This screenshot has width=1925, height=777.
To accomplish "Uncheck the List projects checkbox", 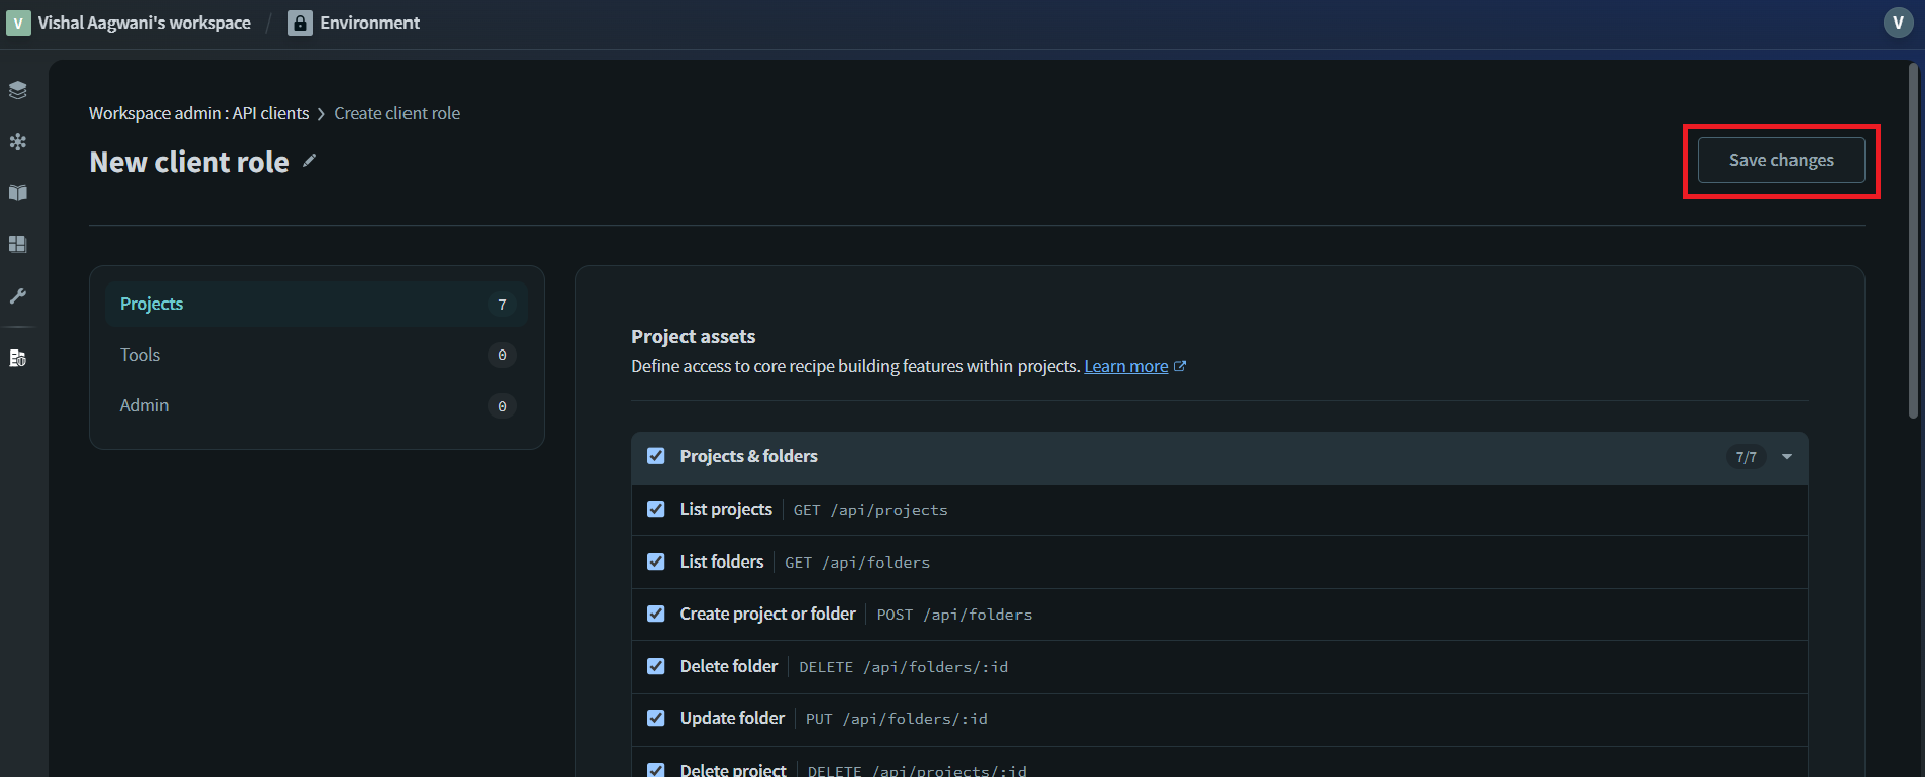I will [656, 509].
